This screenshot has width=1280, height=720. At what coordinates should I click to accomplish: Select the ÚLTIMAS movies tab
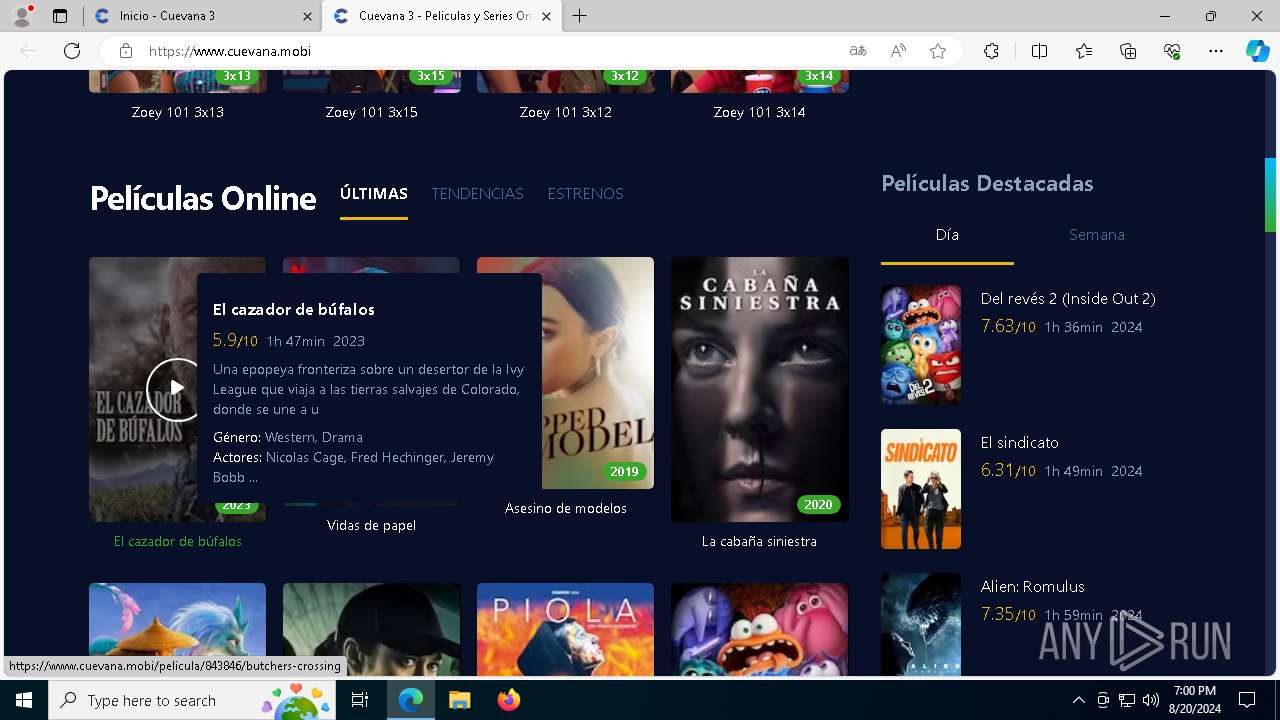tap(374, 194)
